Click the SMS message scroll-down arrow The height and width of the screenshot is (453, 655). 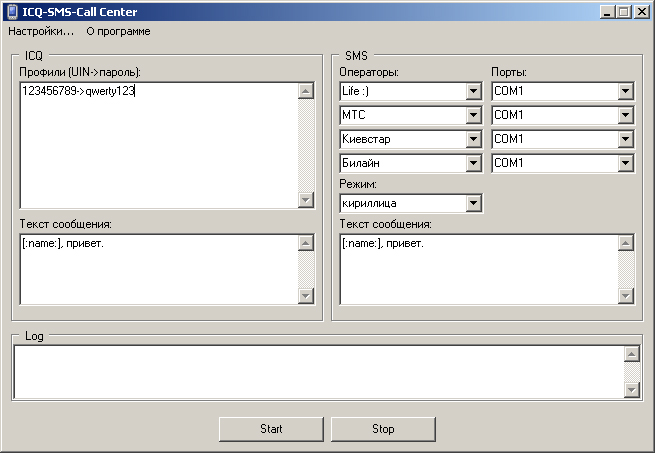[x=626, y=296]
